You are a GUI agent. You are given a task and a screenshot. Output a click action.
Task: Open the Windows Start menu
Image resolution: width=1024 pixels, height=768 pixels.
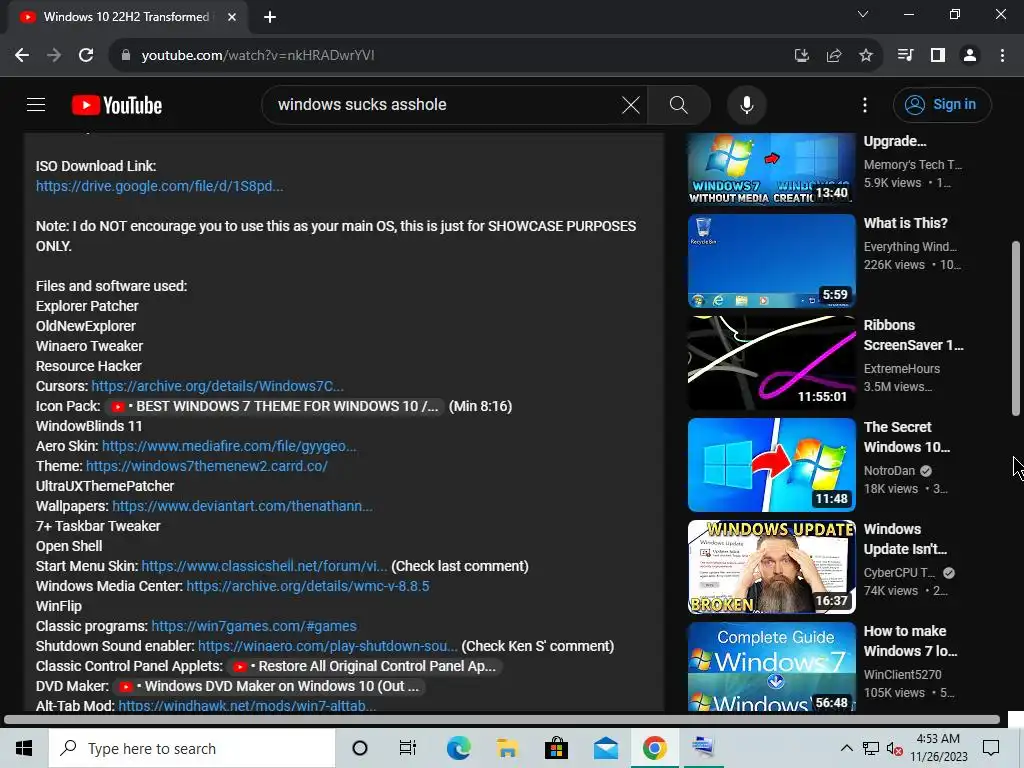pyautogui.click(x=24, y=748)
